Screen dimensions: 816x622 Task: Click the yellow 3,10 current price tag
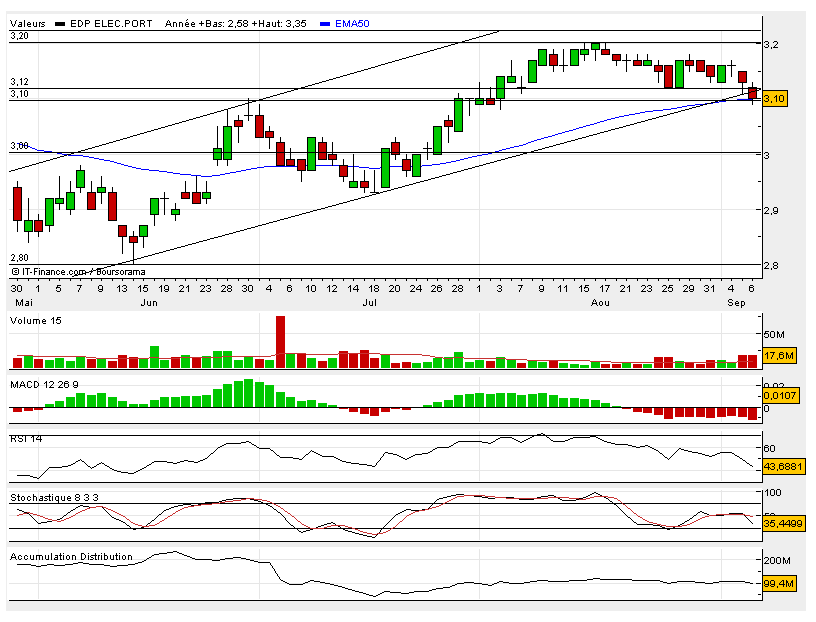coord(775,98)
